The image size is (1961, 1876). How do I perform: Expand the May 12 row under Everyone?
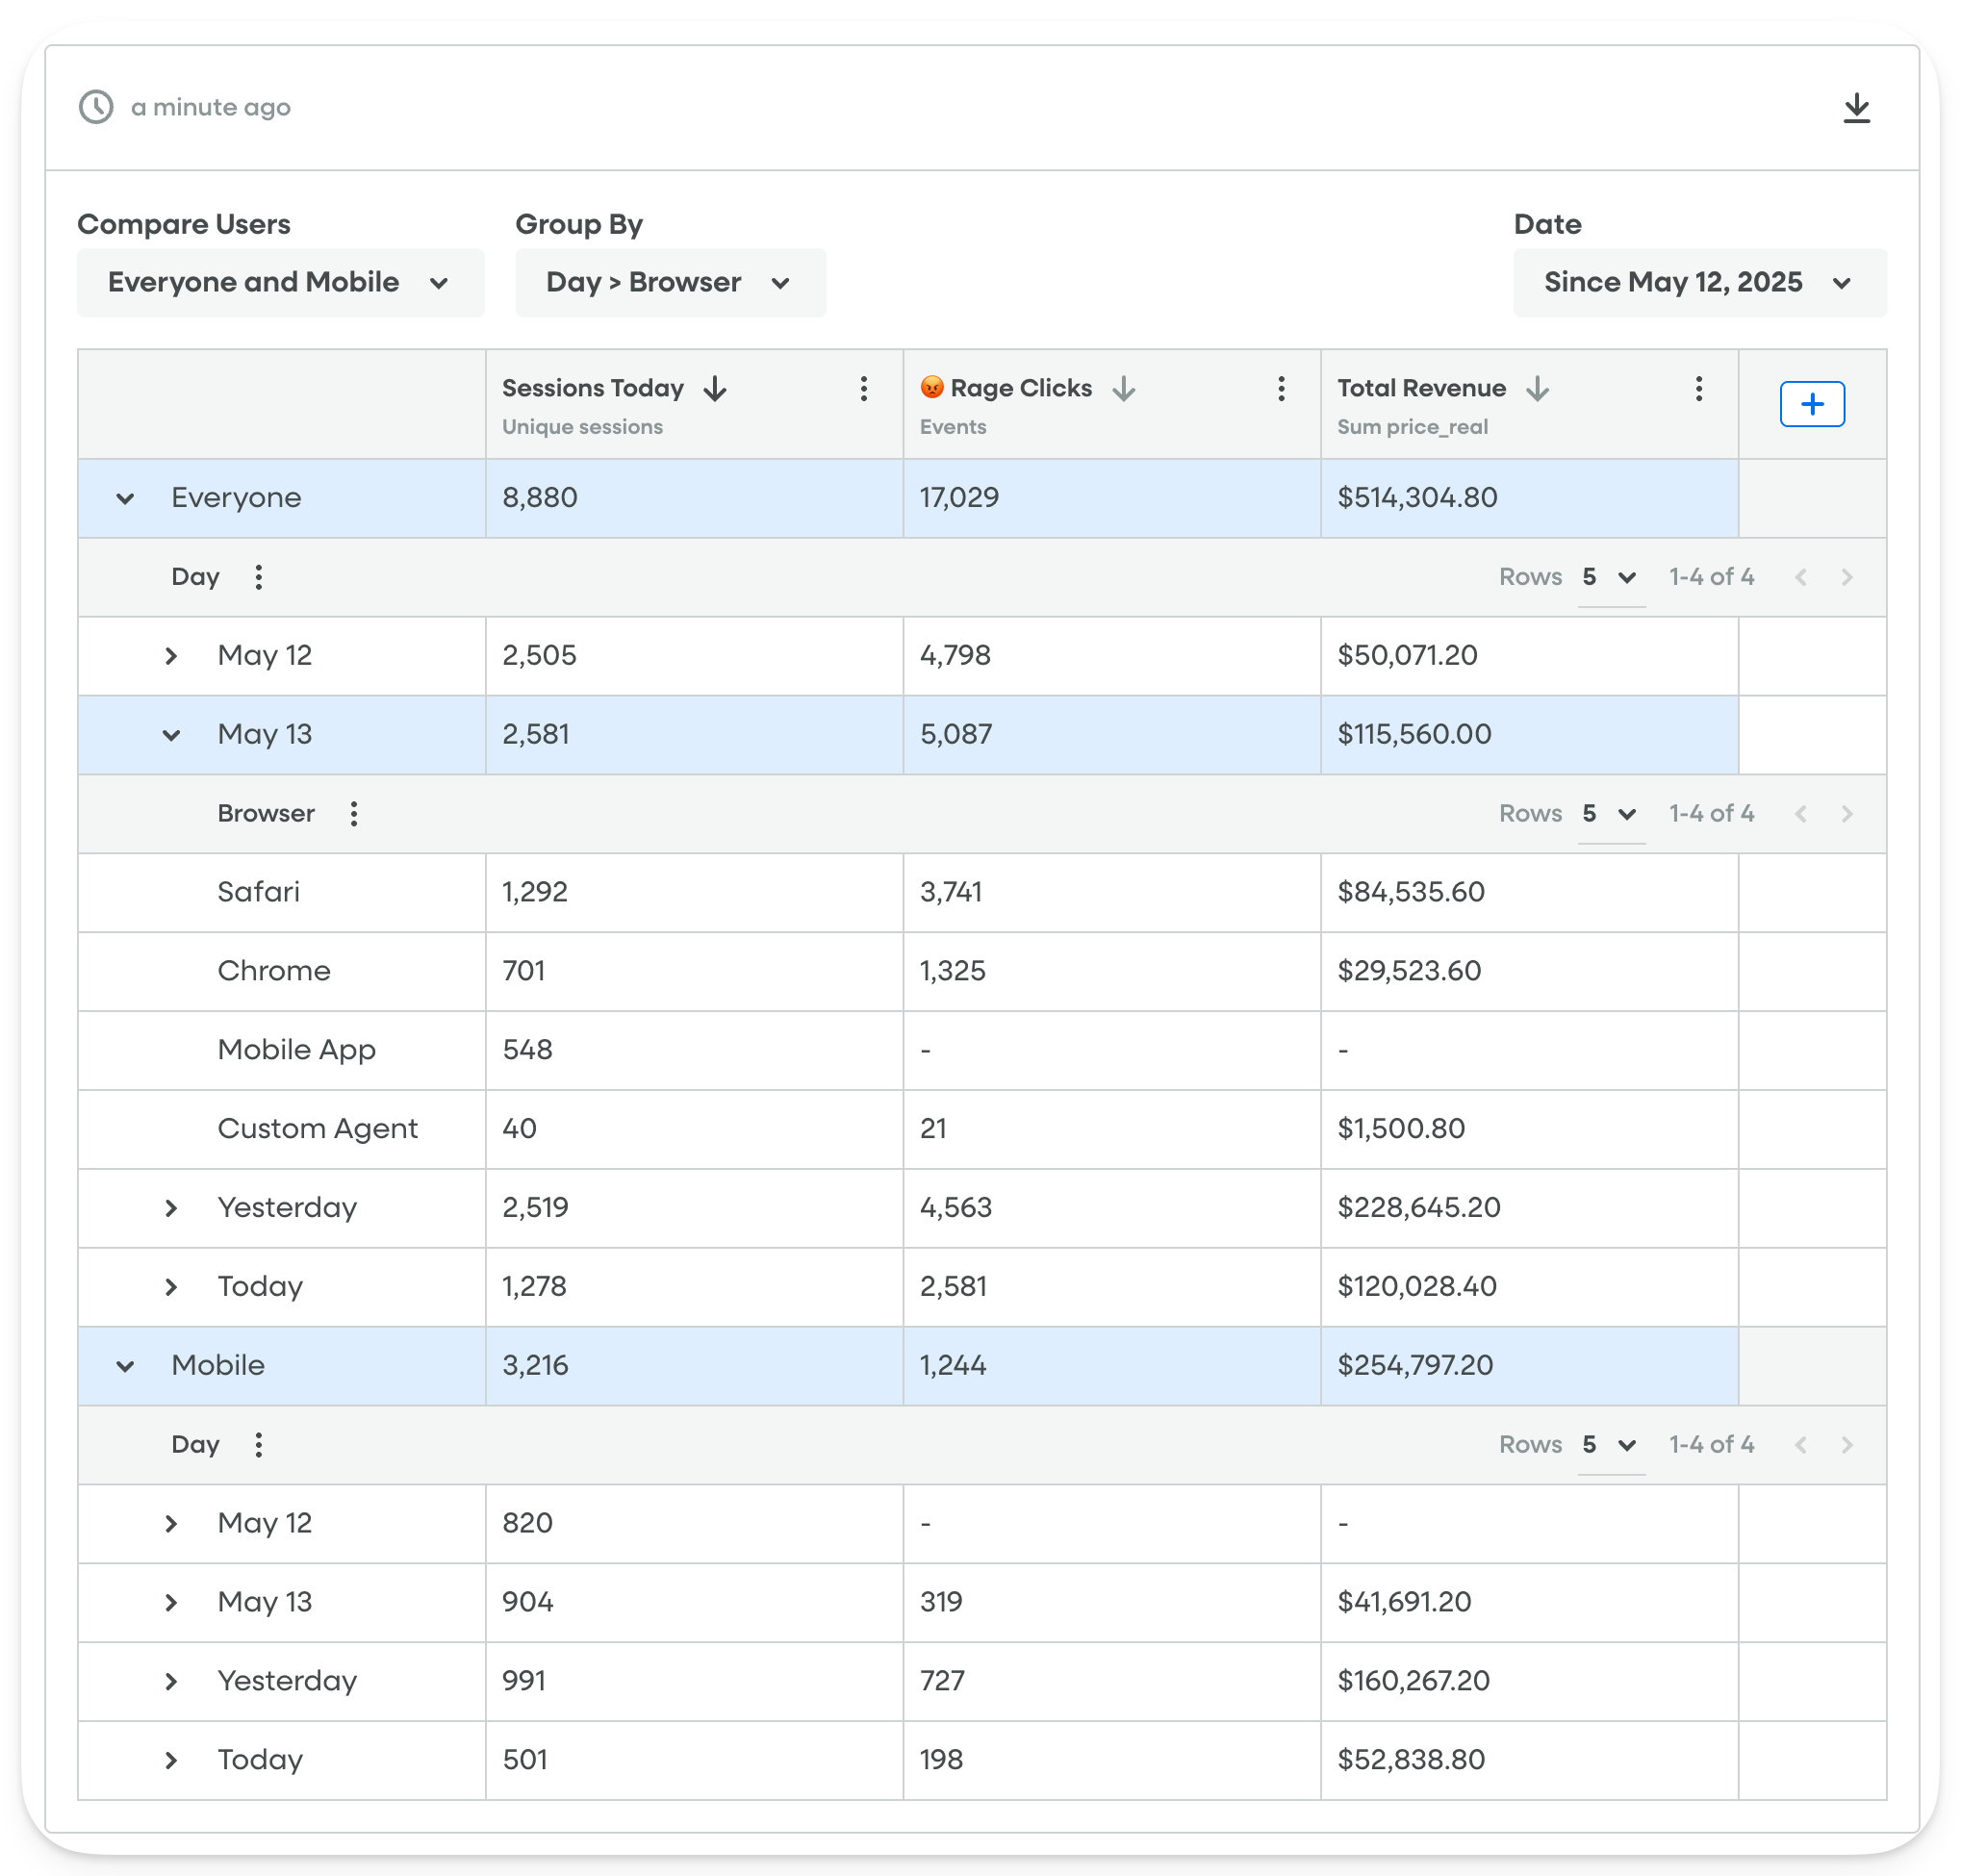coord(171,656)
